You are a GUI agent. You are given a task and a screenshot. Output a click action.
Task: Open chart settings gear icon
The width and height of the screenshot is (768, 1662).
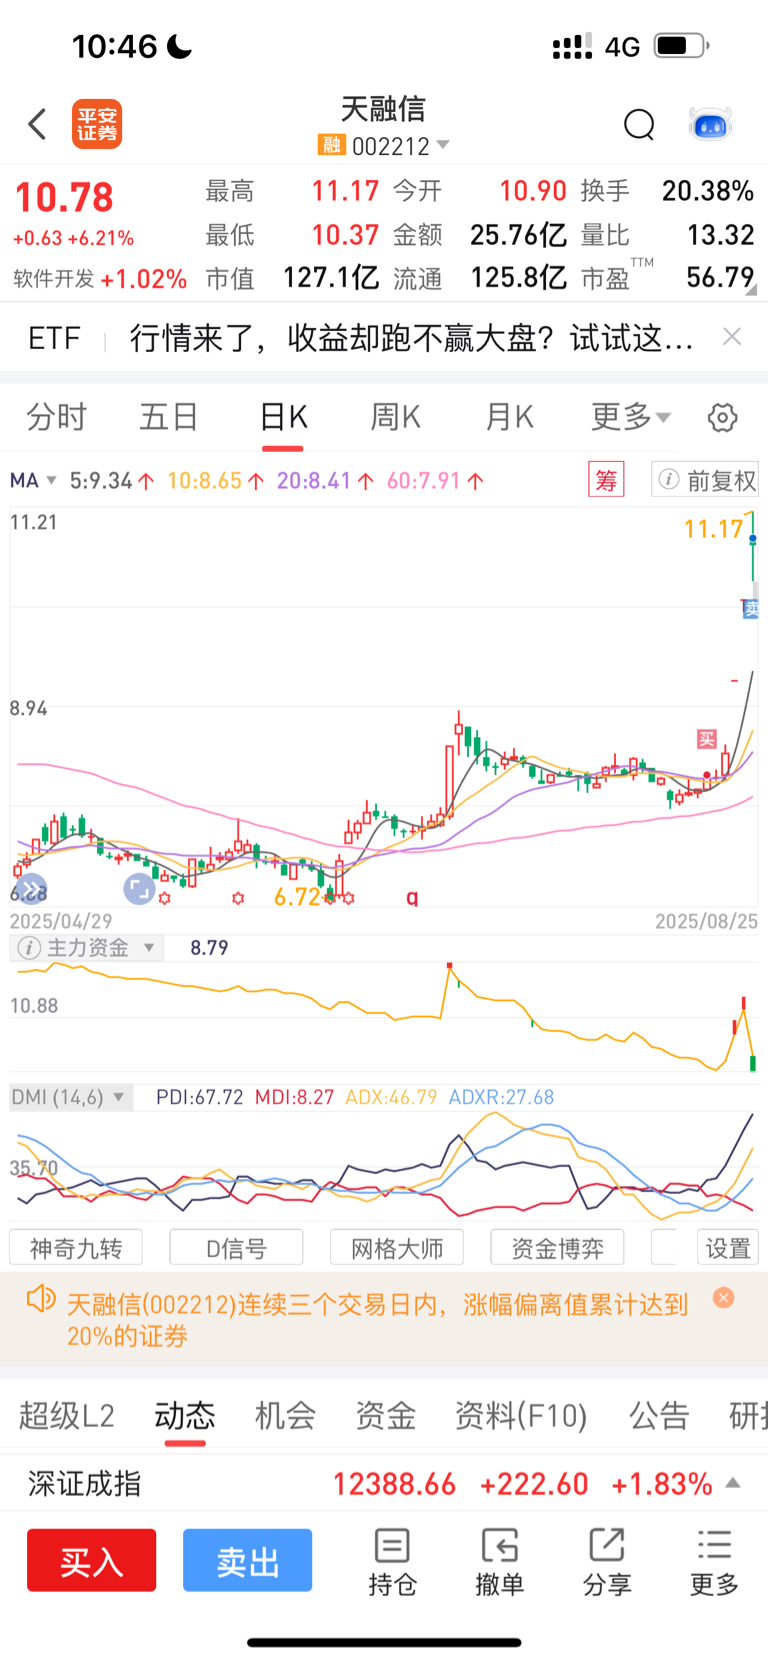(x=722, y=417)
